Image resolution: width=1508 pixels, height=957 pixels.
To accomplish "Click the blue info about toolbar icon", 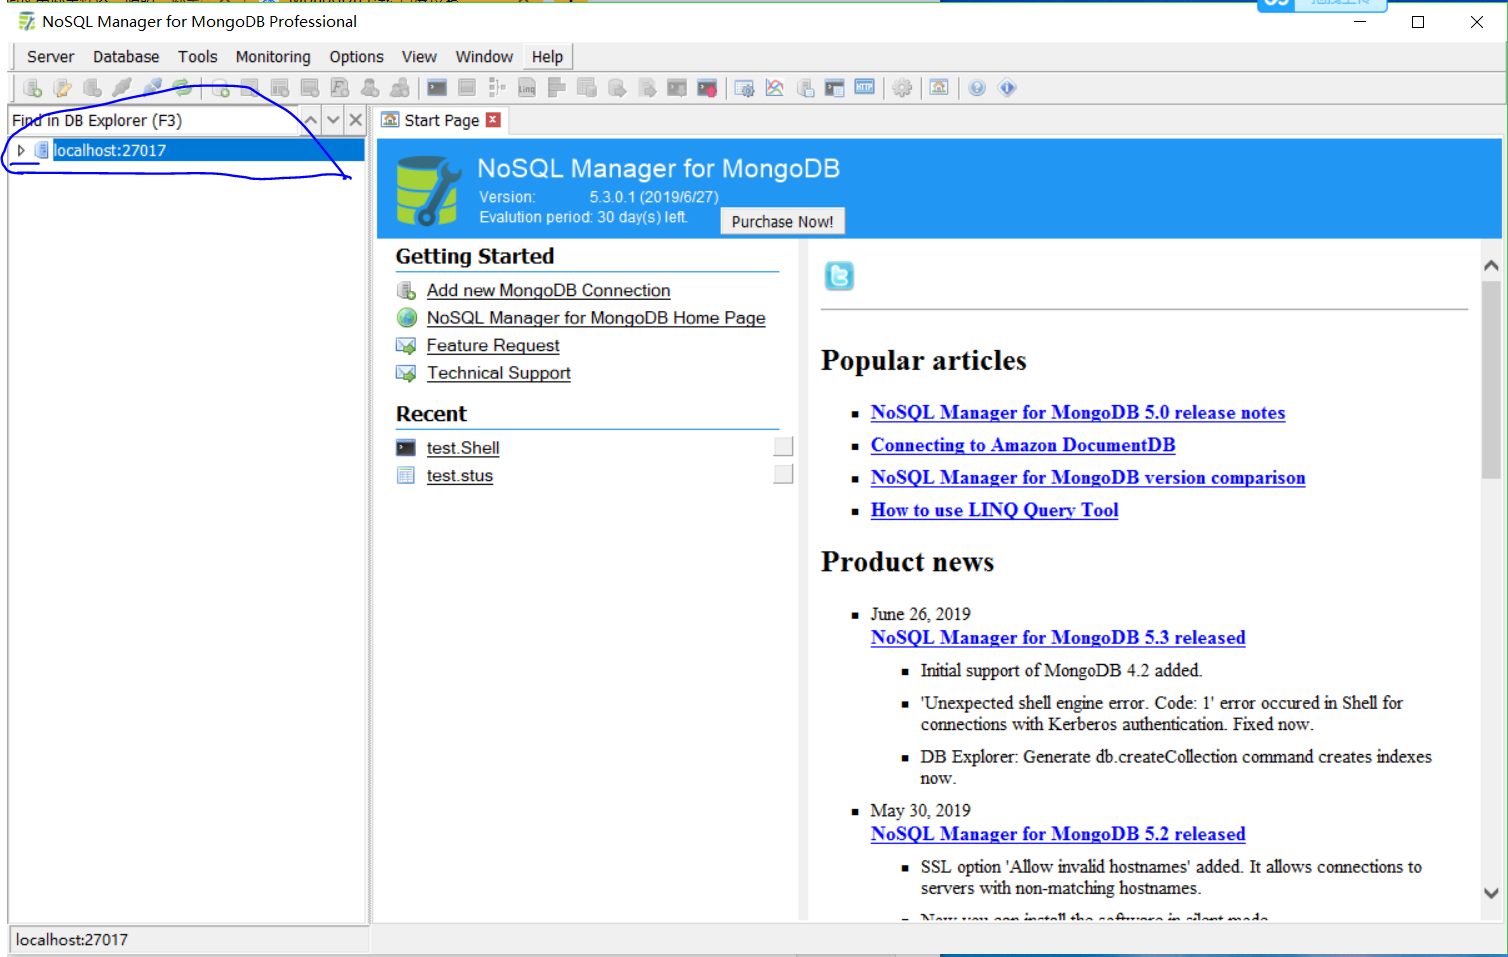I will [1007, 88].
